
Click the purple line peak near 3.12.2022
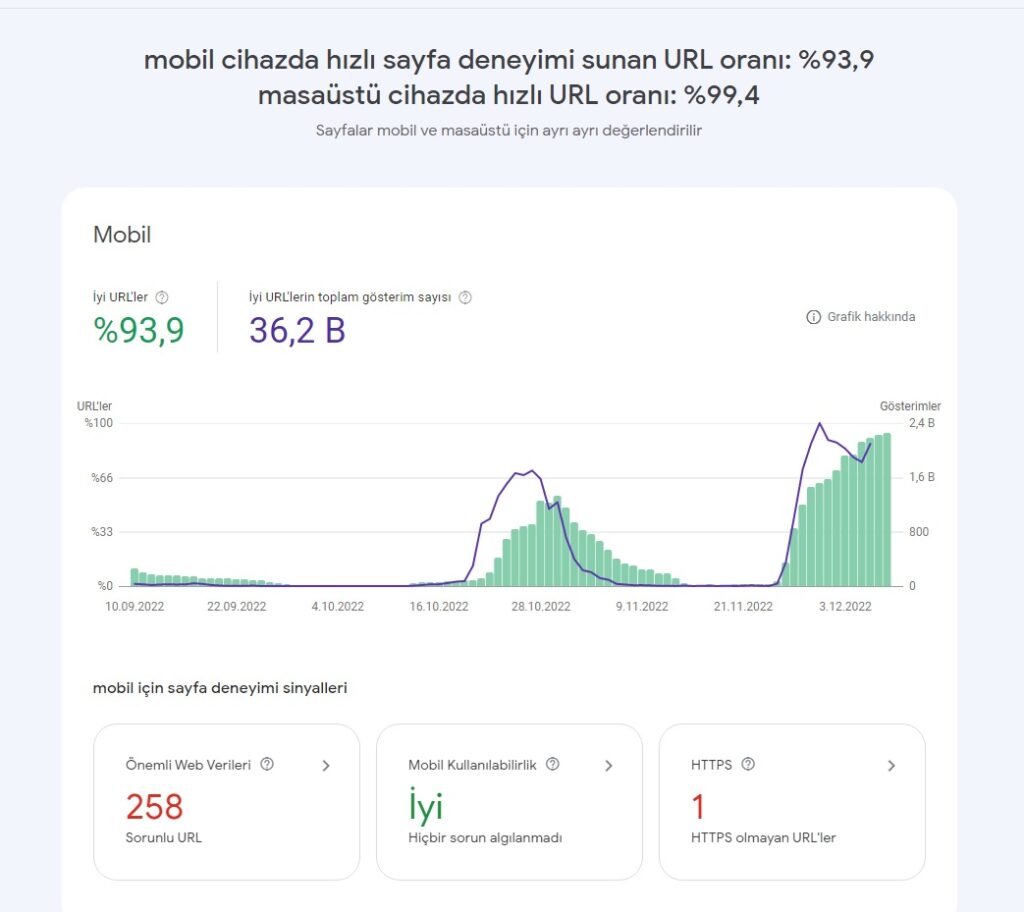[x=820, y=424]
